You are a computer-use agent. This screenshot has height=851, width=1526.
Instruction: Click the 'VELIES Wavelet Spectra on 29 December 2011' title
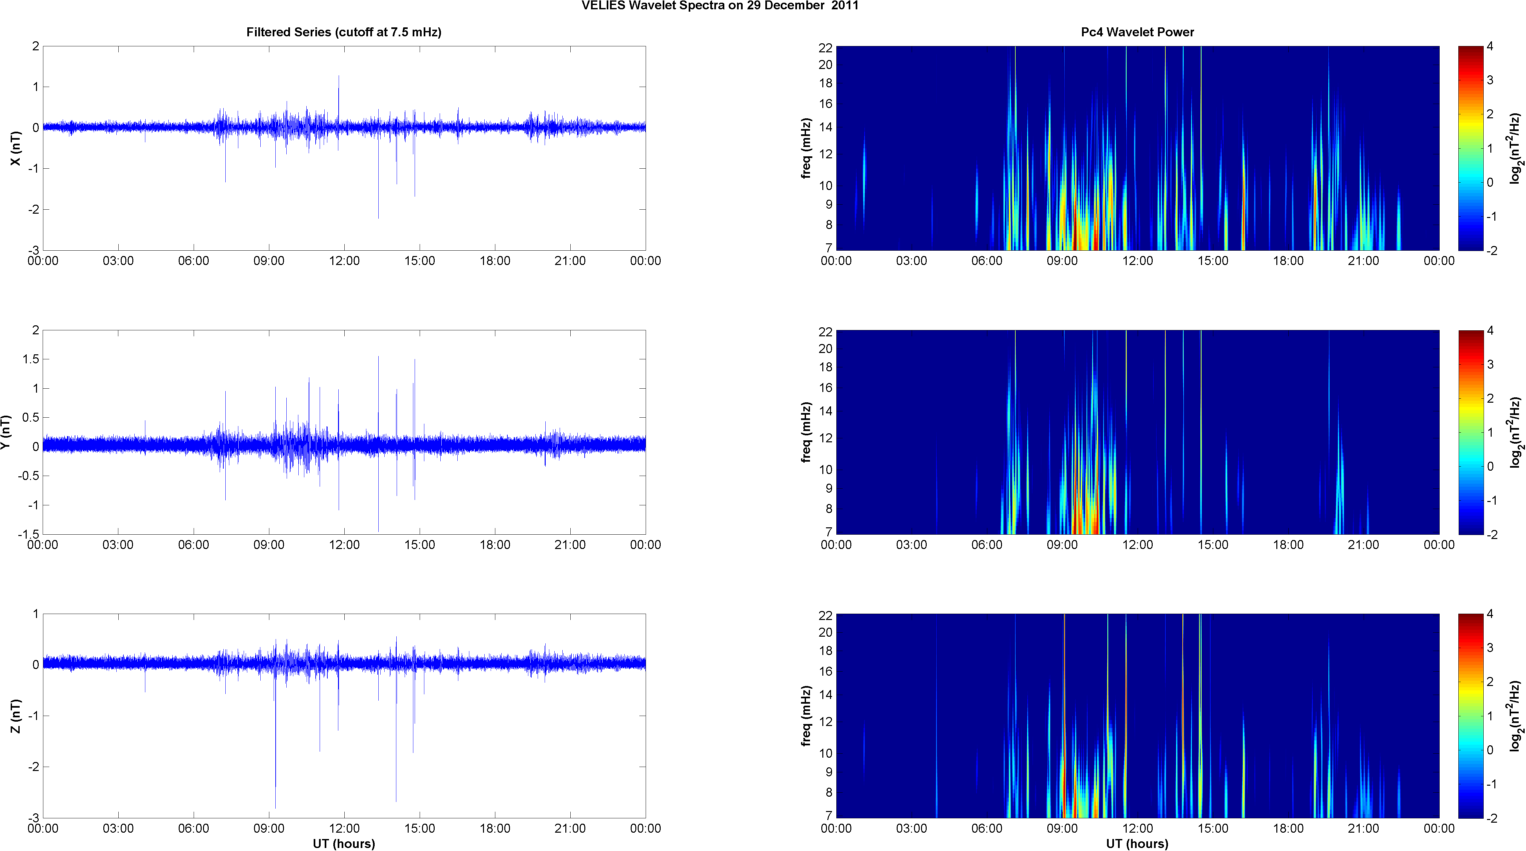[720, 6]
